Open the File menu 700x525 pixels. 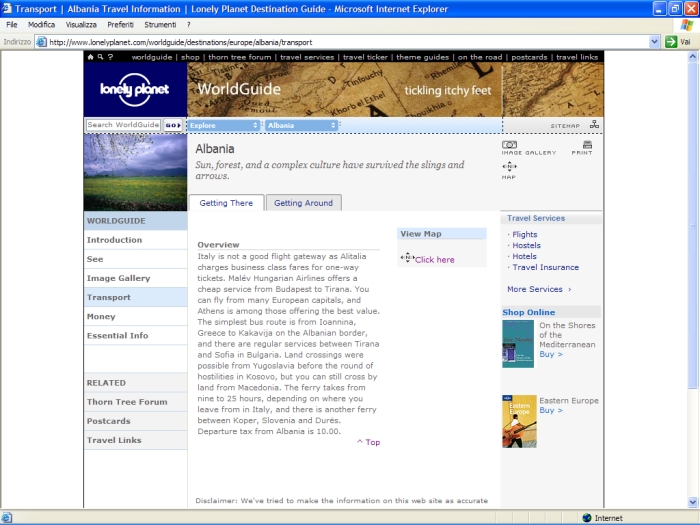12,25
